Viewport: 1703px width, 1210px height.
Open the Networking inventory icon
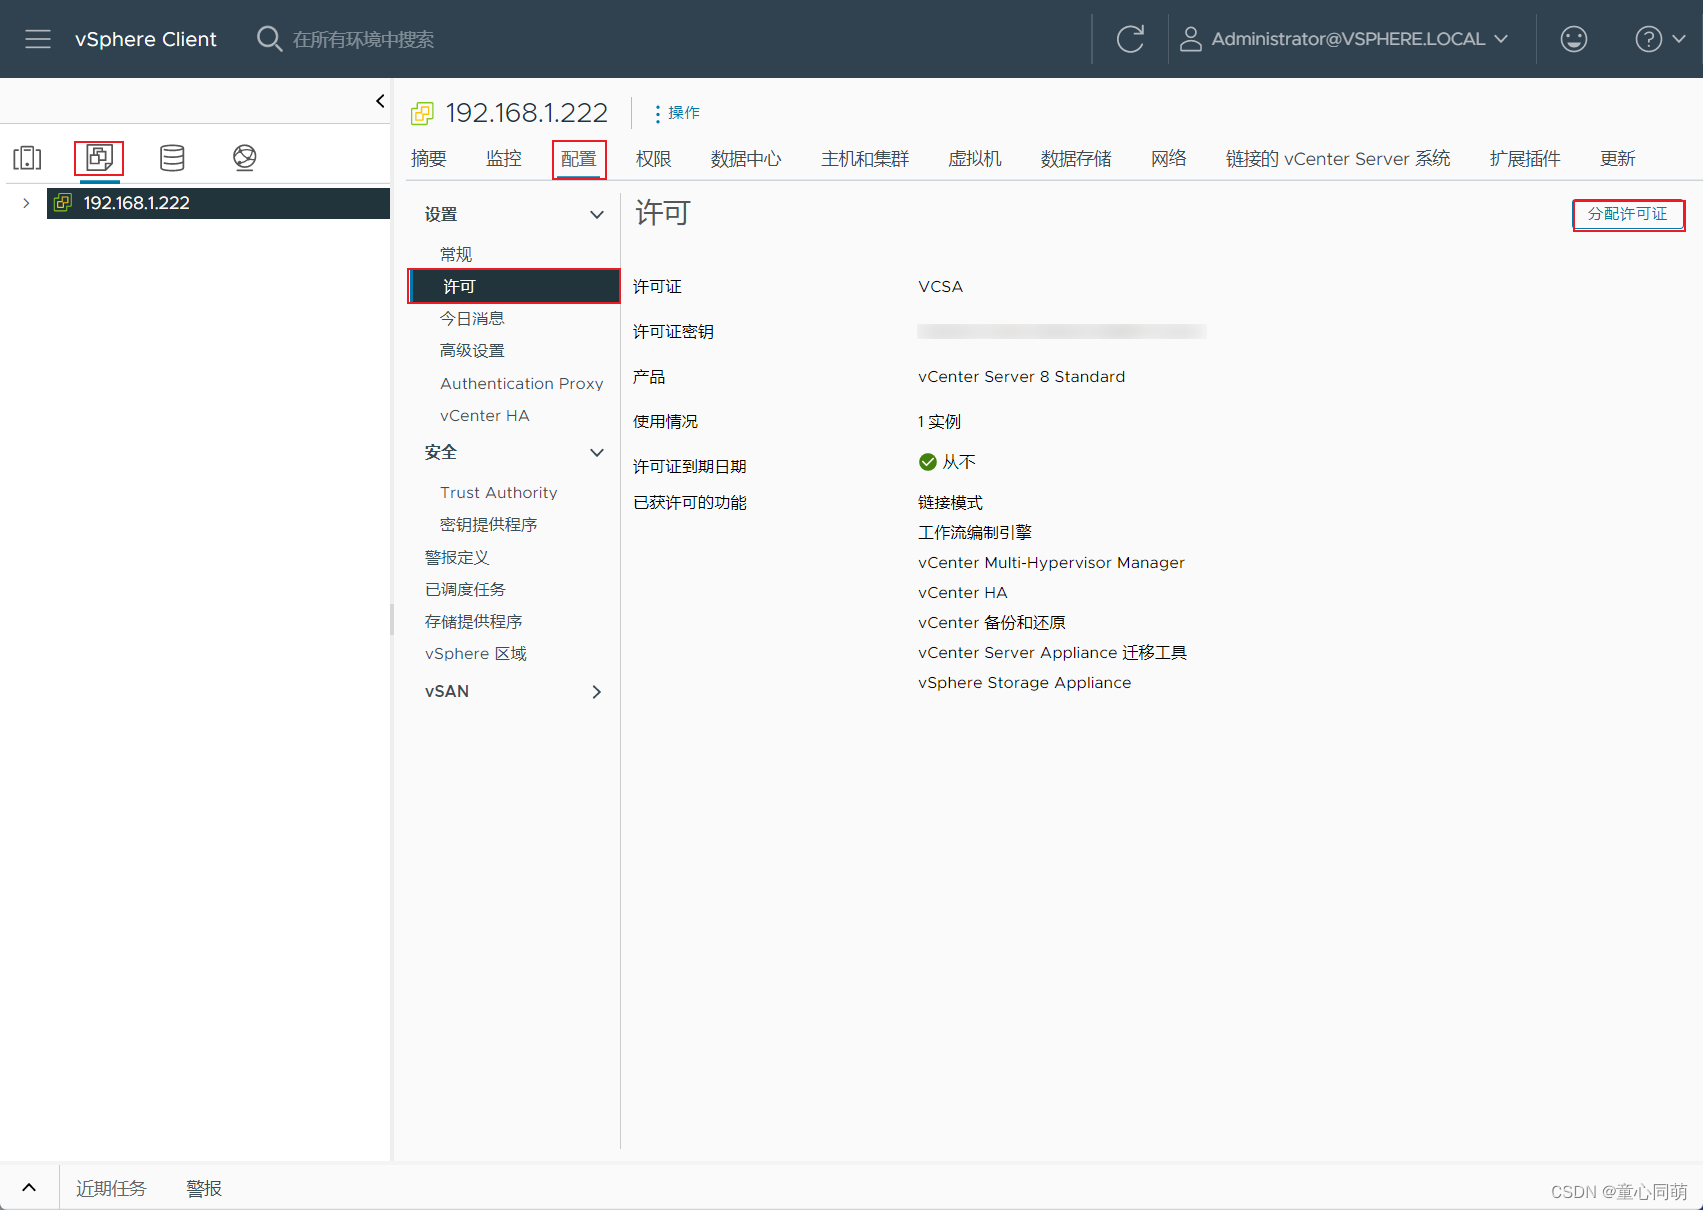243,157
